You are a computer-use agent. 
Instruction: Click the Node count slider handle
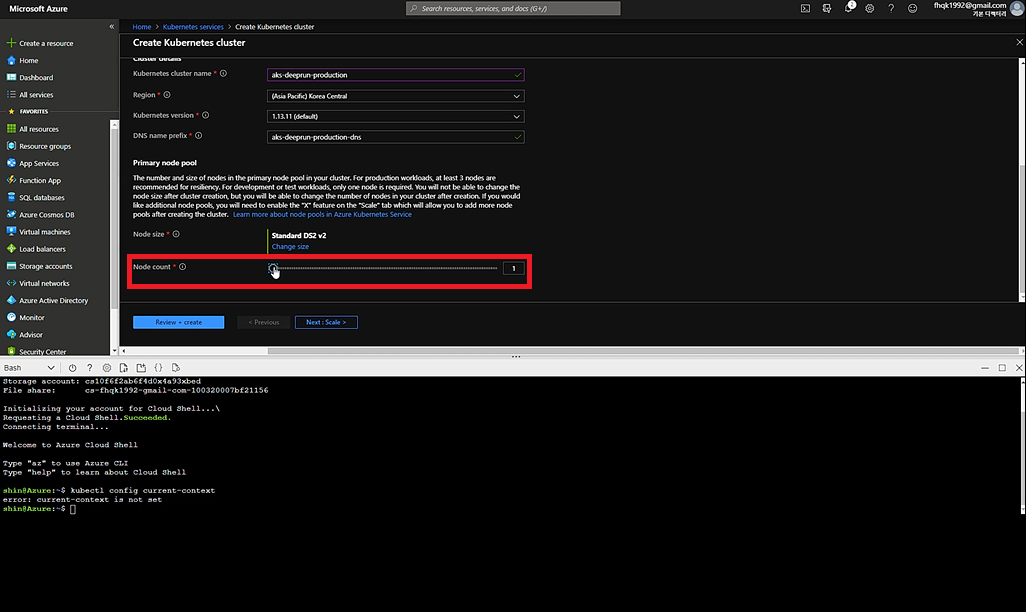(x=273, y=268)
